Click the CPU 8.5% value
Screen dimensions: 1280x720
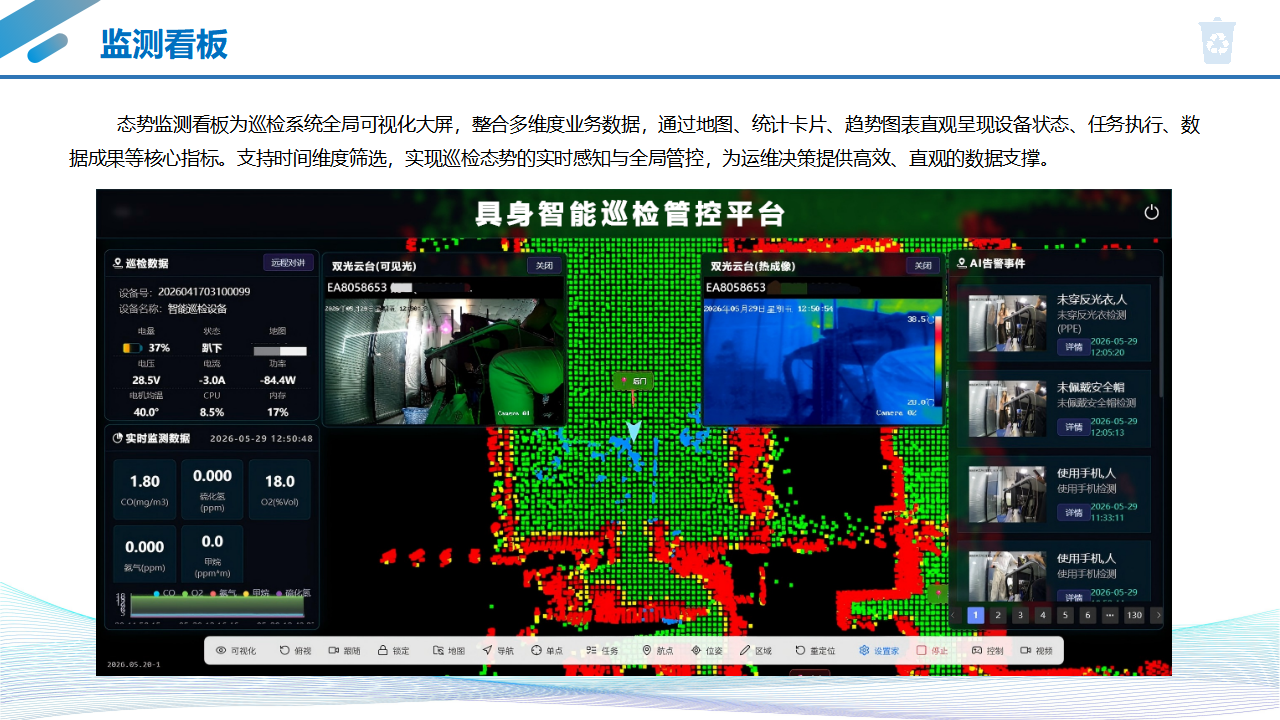212,412
